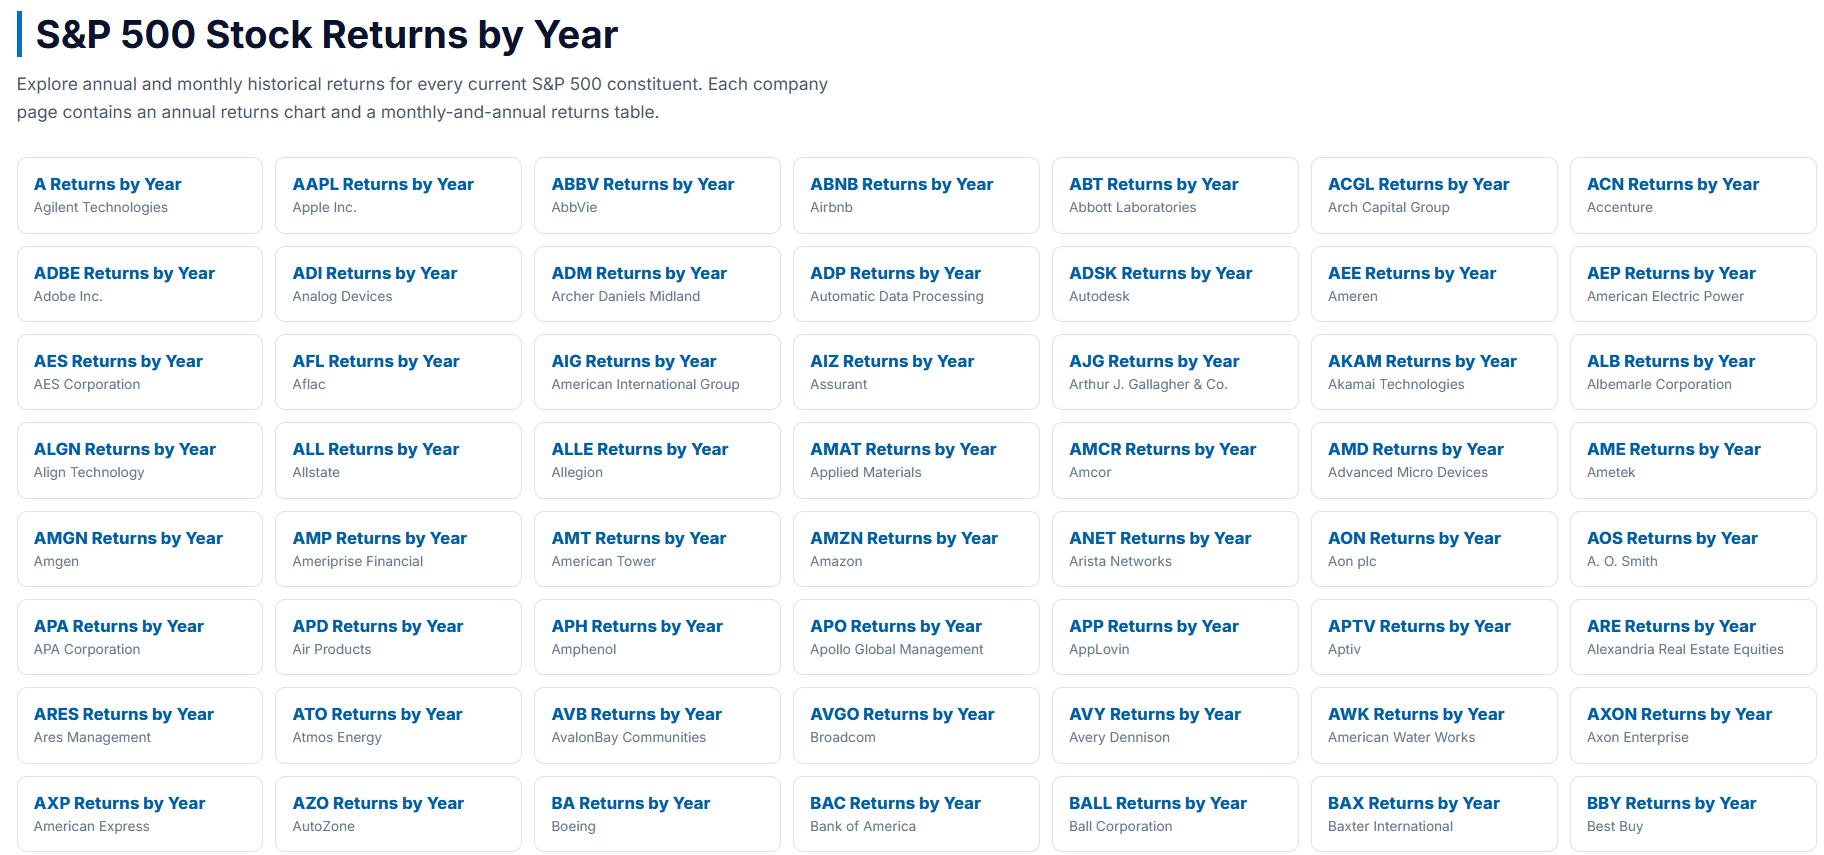The width and height of the screenshot is (1824, 855).
Task: Open AMGN Returns by Year
Action: (x=140, y=549)
